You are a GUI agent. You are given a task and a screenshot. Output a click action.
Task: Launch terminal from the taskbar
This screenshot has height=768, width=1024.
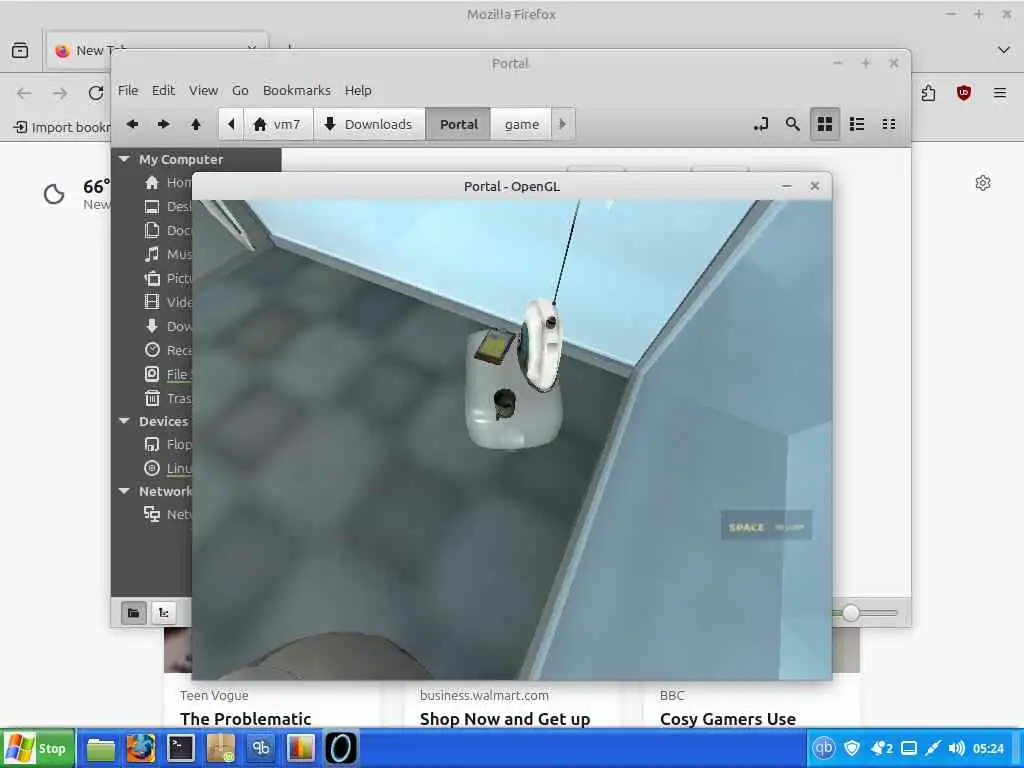pyautogui.click(x=181, y=748)
